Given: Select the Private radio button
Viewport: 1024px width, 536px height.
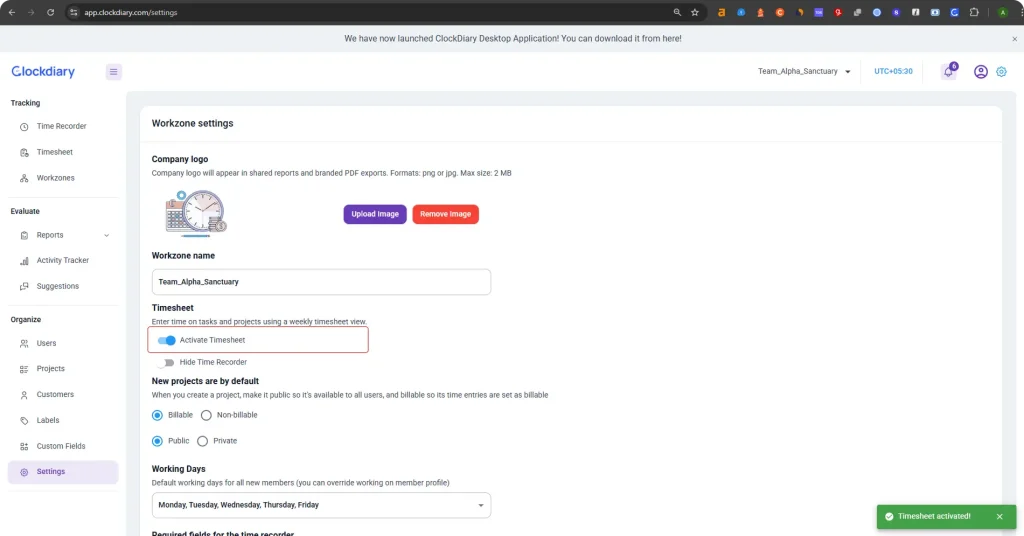Looking at the screenshot, I should tap(202, 441).
